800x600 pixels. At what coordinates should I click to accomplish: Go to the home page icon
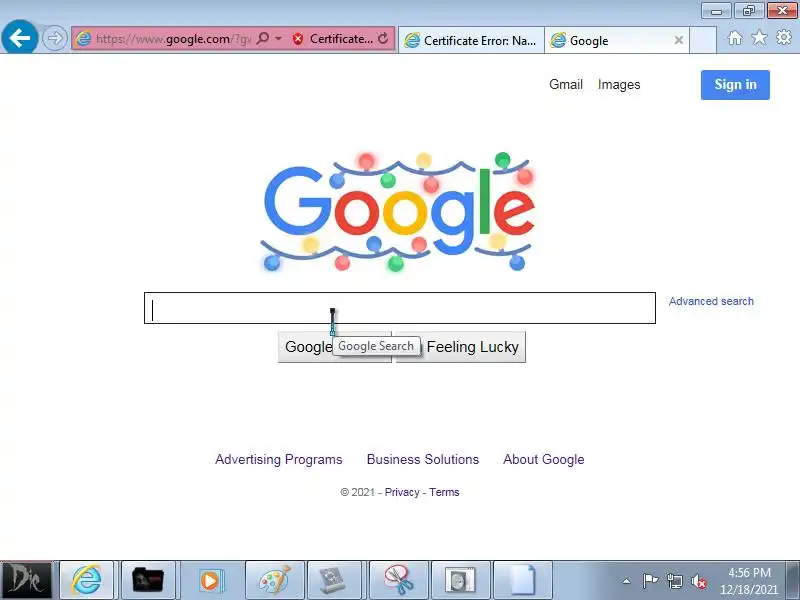735,38
